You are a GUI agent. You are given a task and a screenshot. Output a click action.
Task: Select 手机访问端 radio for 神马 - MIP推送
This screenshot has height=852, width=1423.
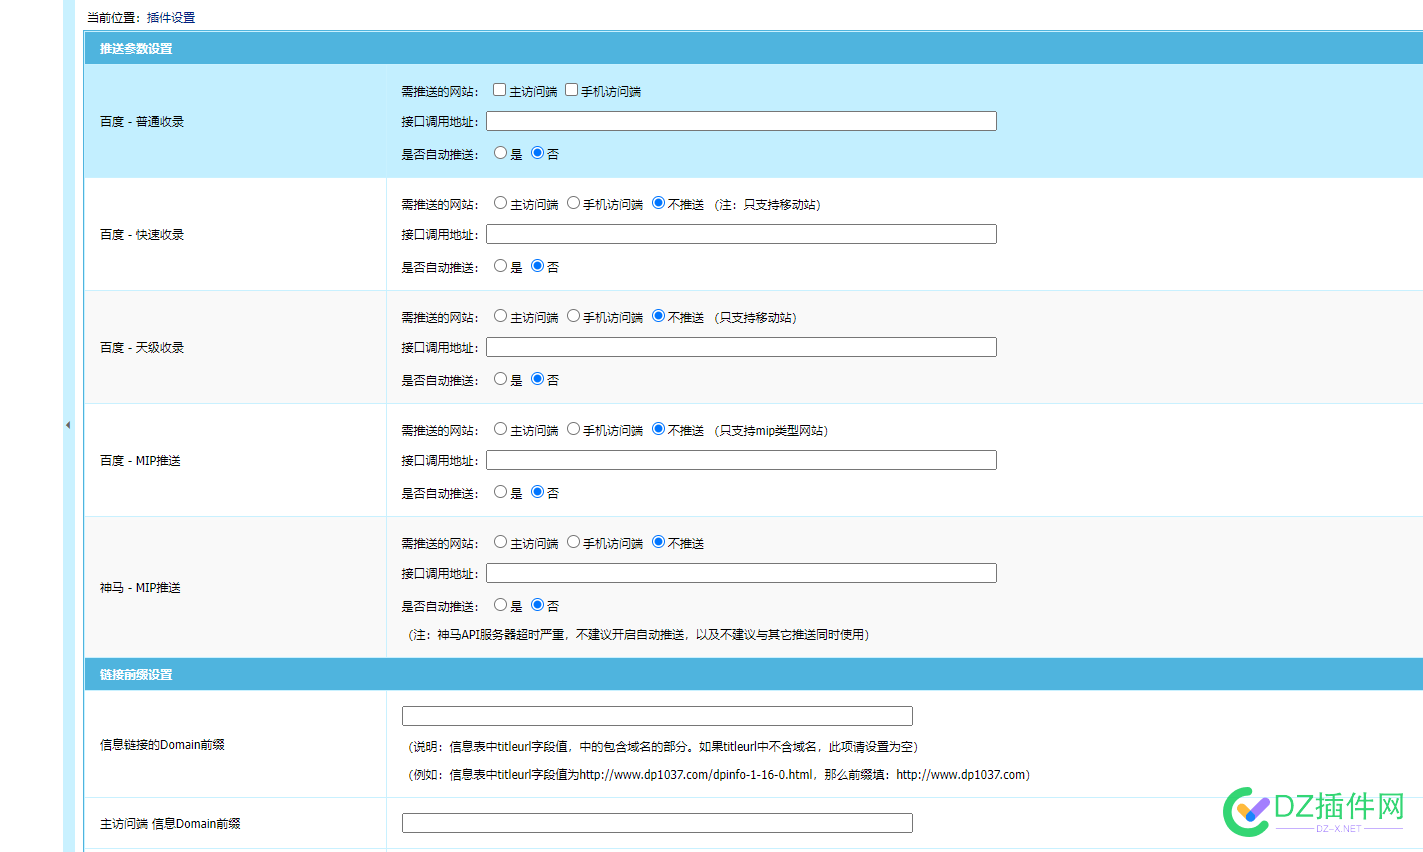[x=573, y=542]
